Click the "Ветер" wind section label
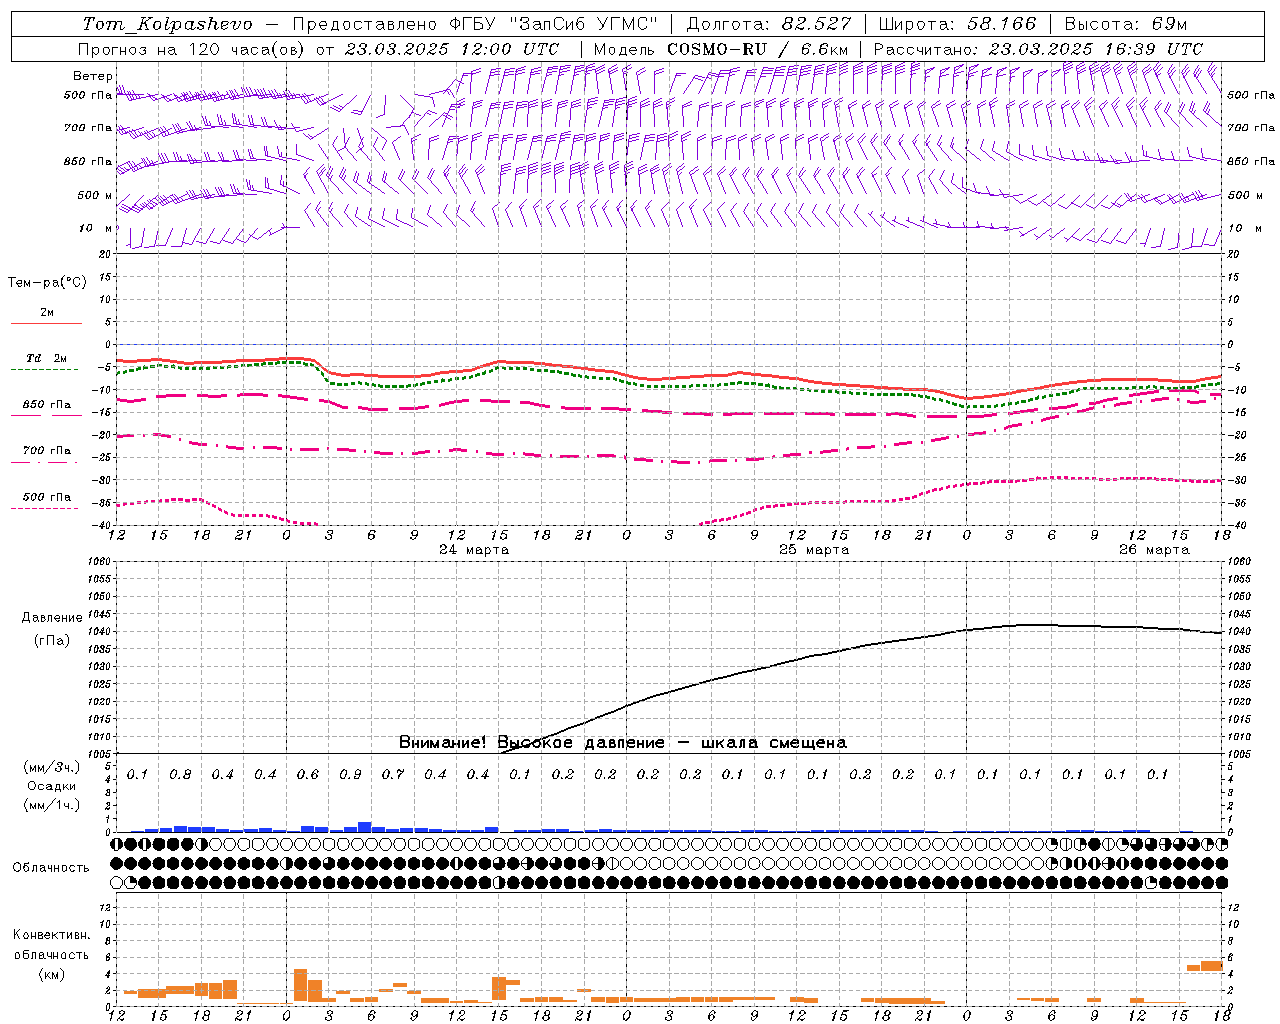 93,76
